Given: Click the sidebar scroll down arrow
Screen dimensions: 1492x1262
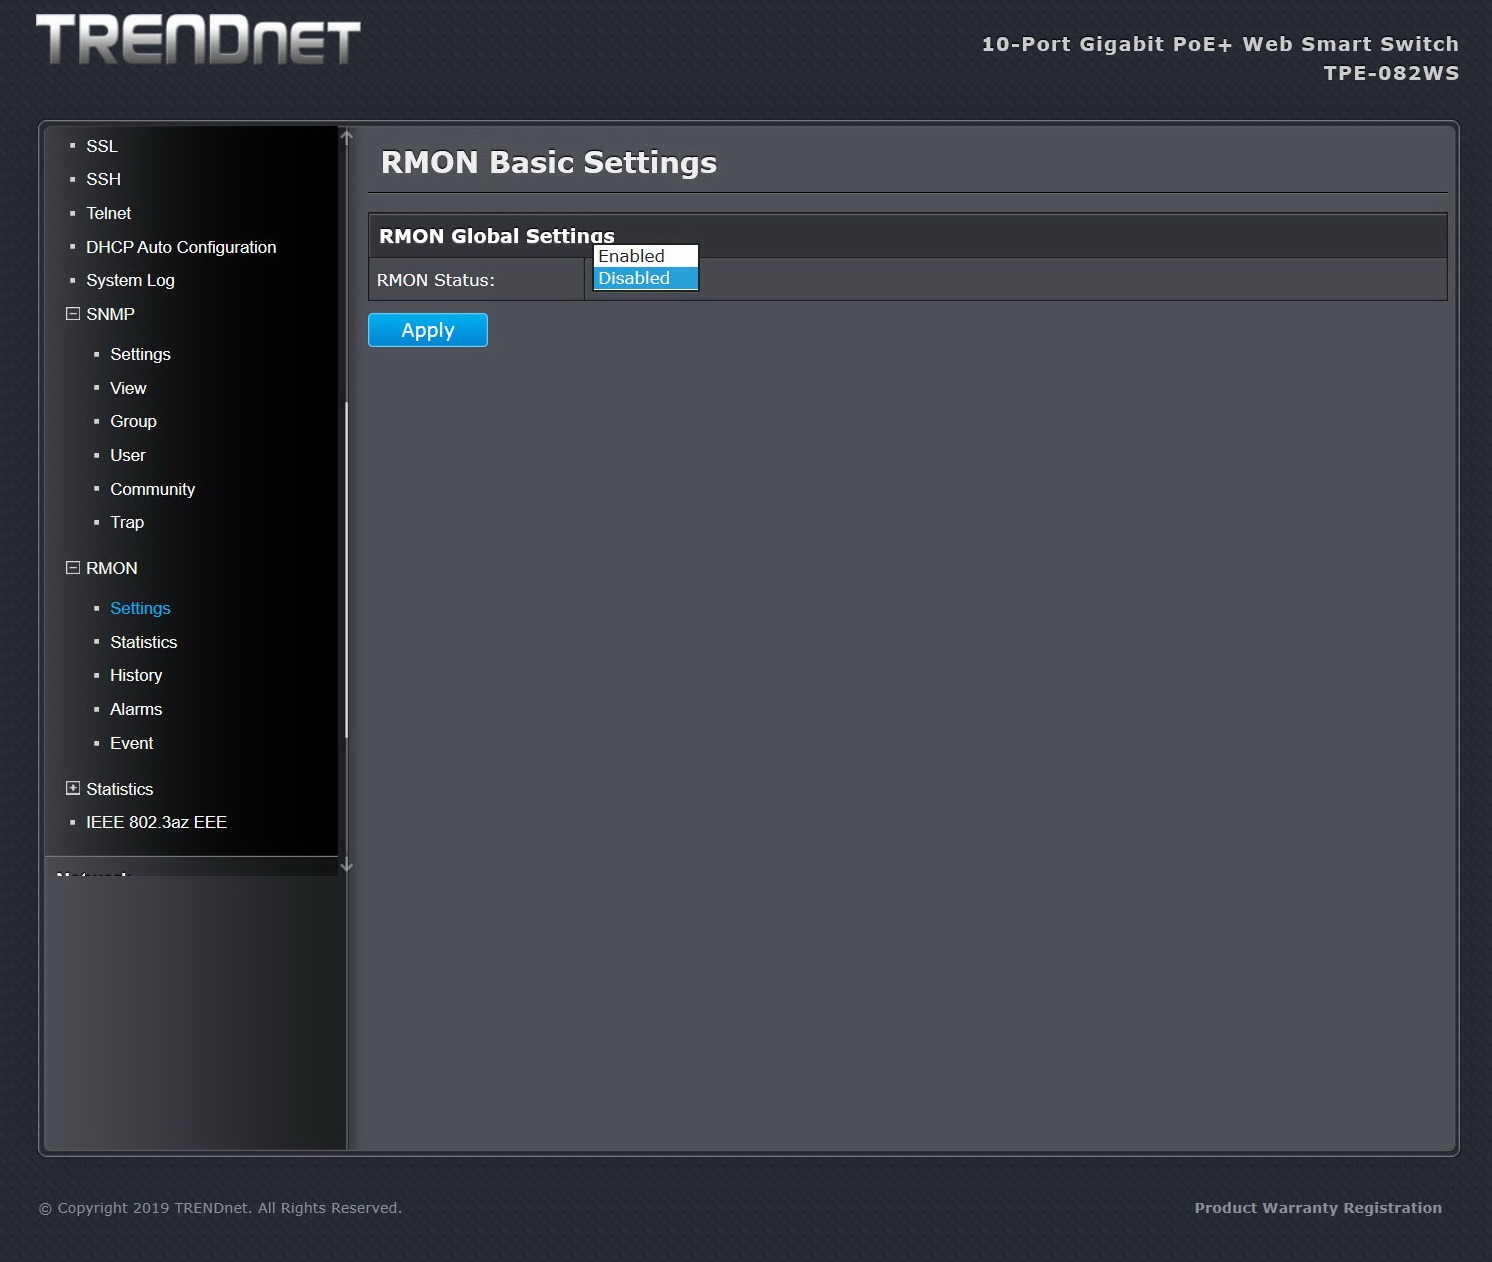Looking at the screenshot, I should (x=346, y=865).
